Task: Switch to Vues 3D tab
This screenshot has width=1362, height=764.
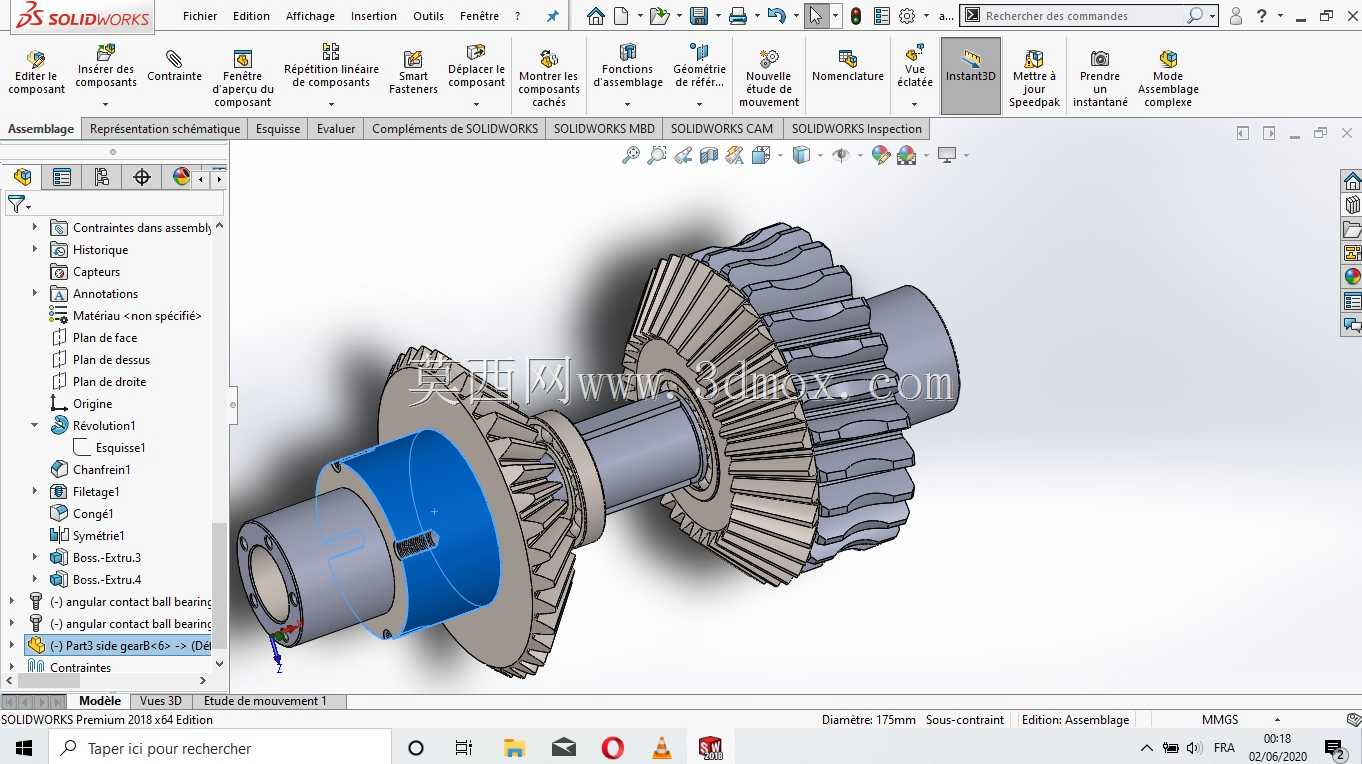Action: 160,701
